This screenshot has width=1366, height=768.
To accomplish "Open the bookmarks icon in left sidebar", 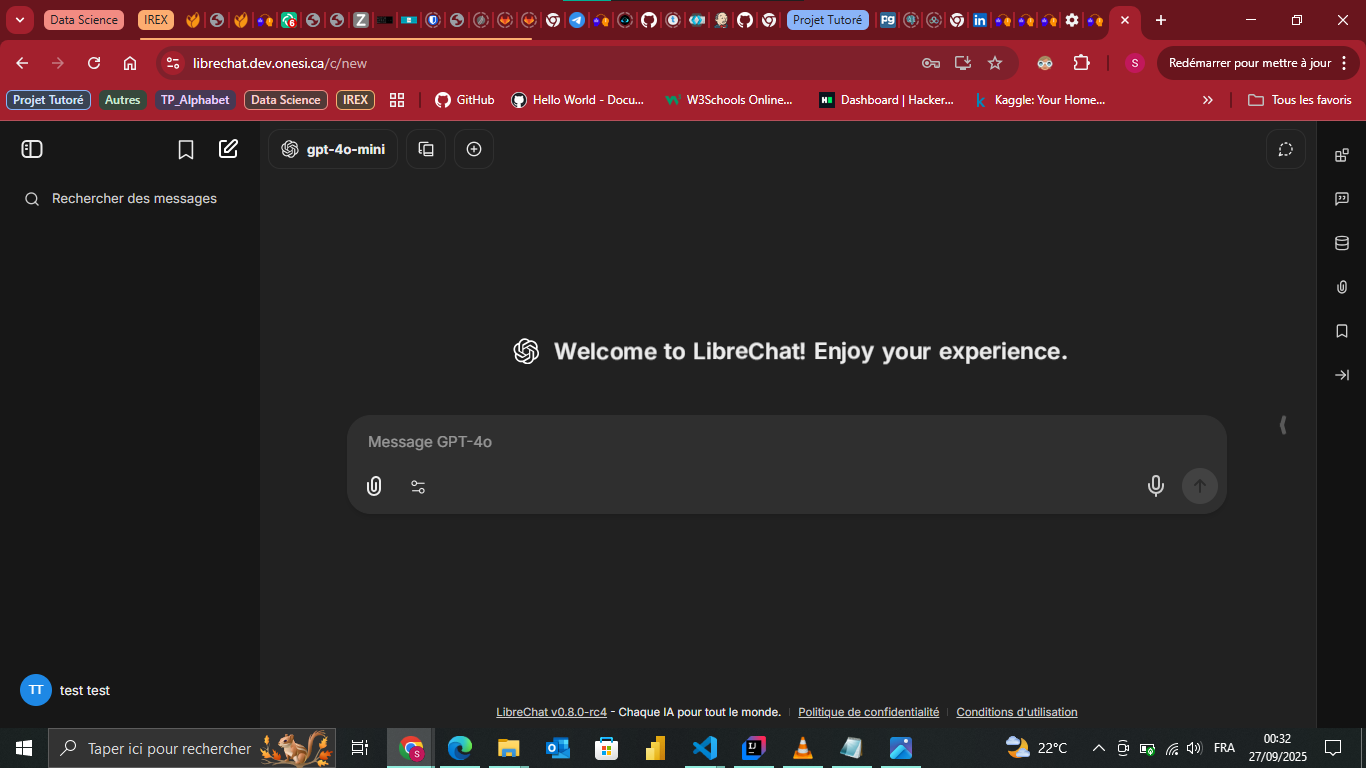I will (186, 149).
